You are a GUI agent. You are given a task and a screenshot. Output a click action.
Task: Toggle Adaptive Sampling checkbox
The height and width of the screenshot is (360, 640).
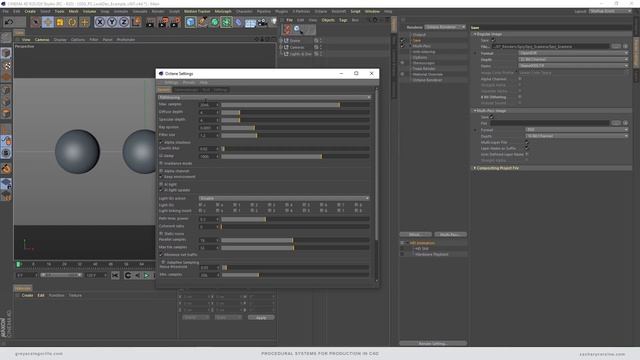coord(163,262)
